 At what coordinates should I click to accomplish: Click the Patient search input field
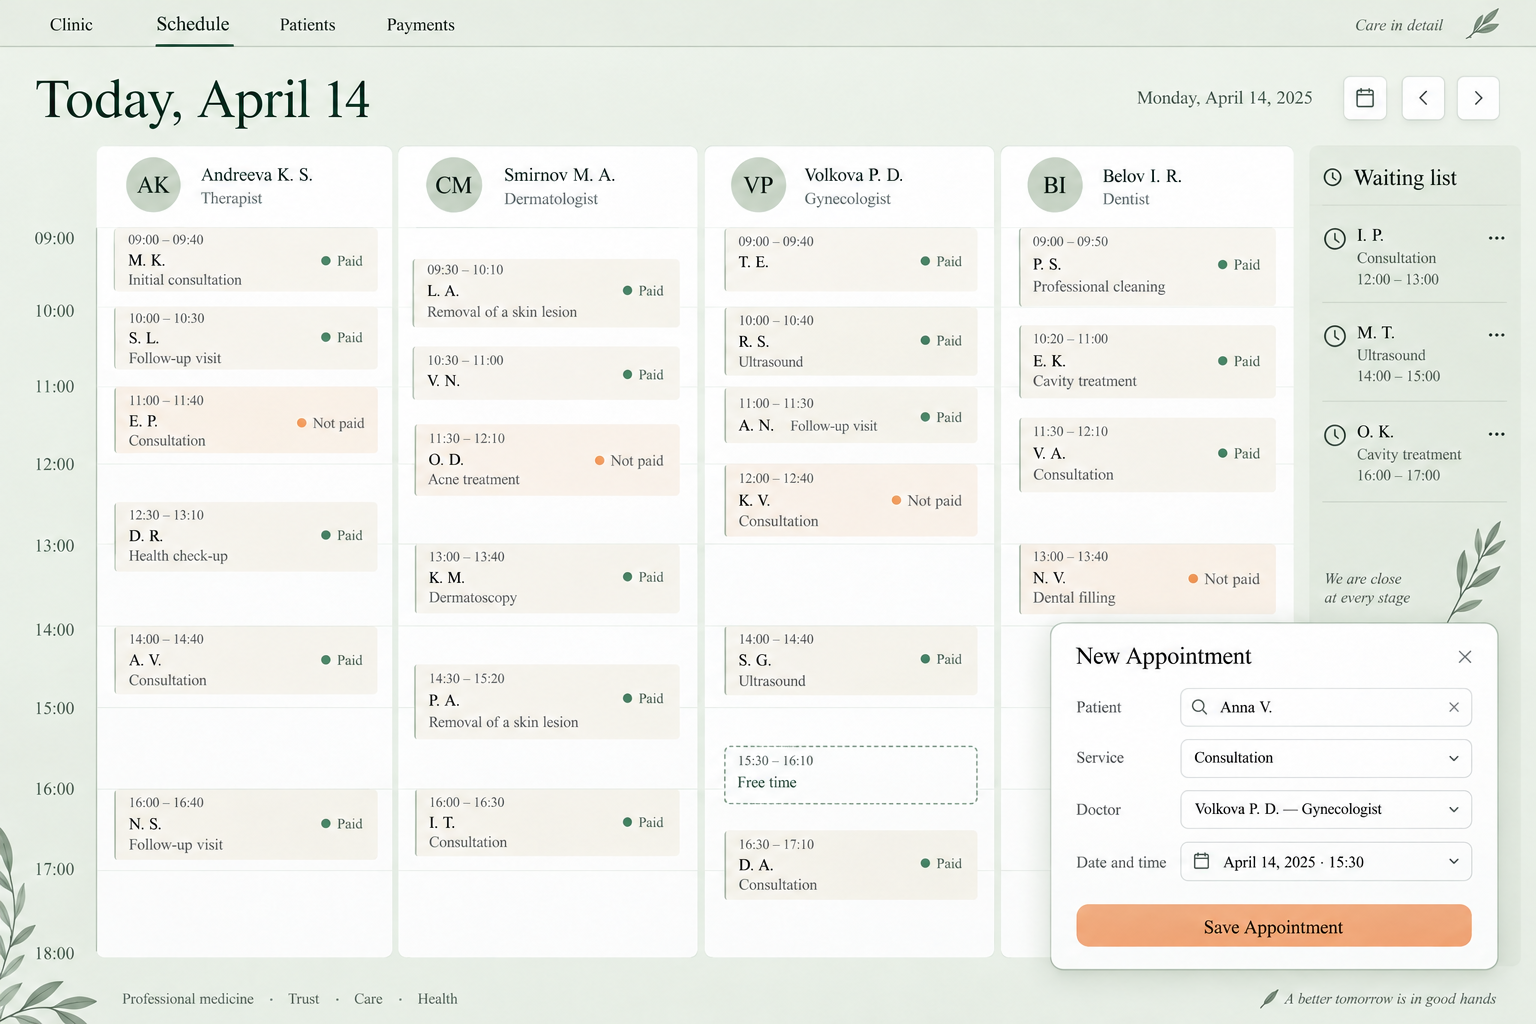point(1326,707)
